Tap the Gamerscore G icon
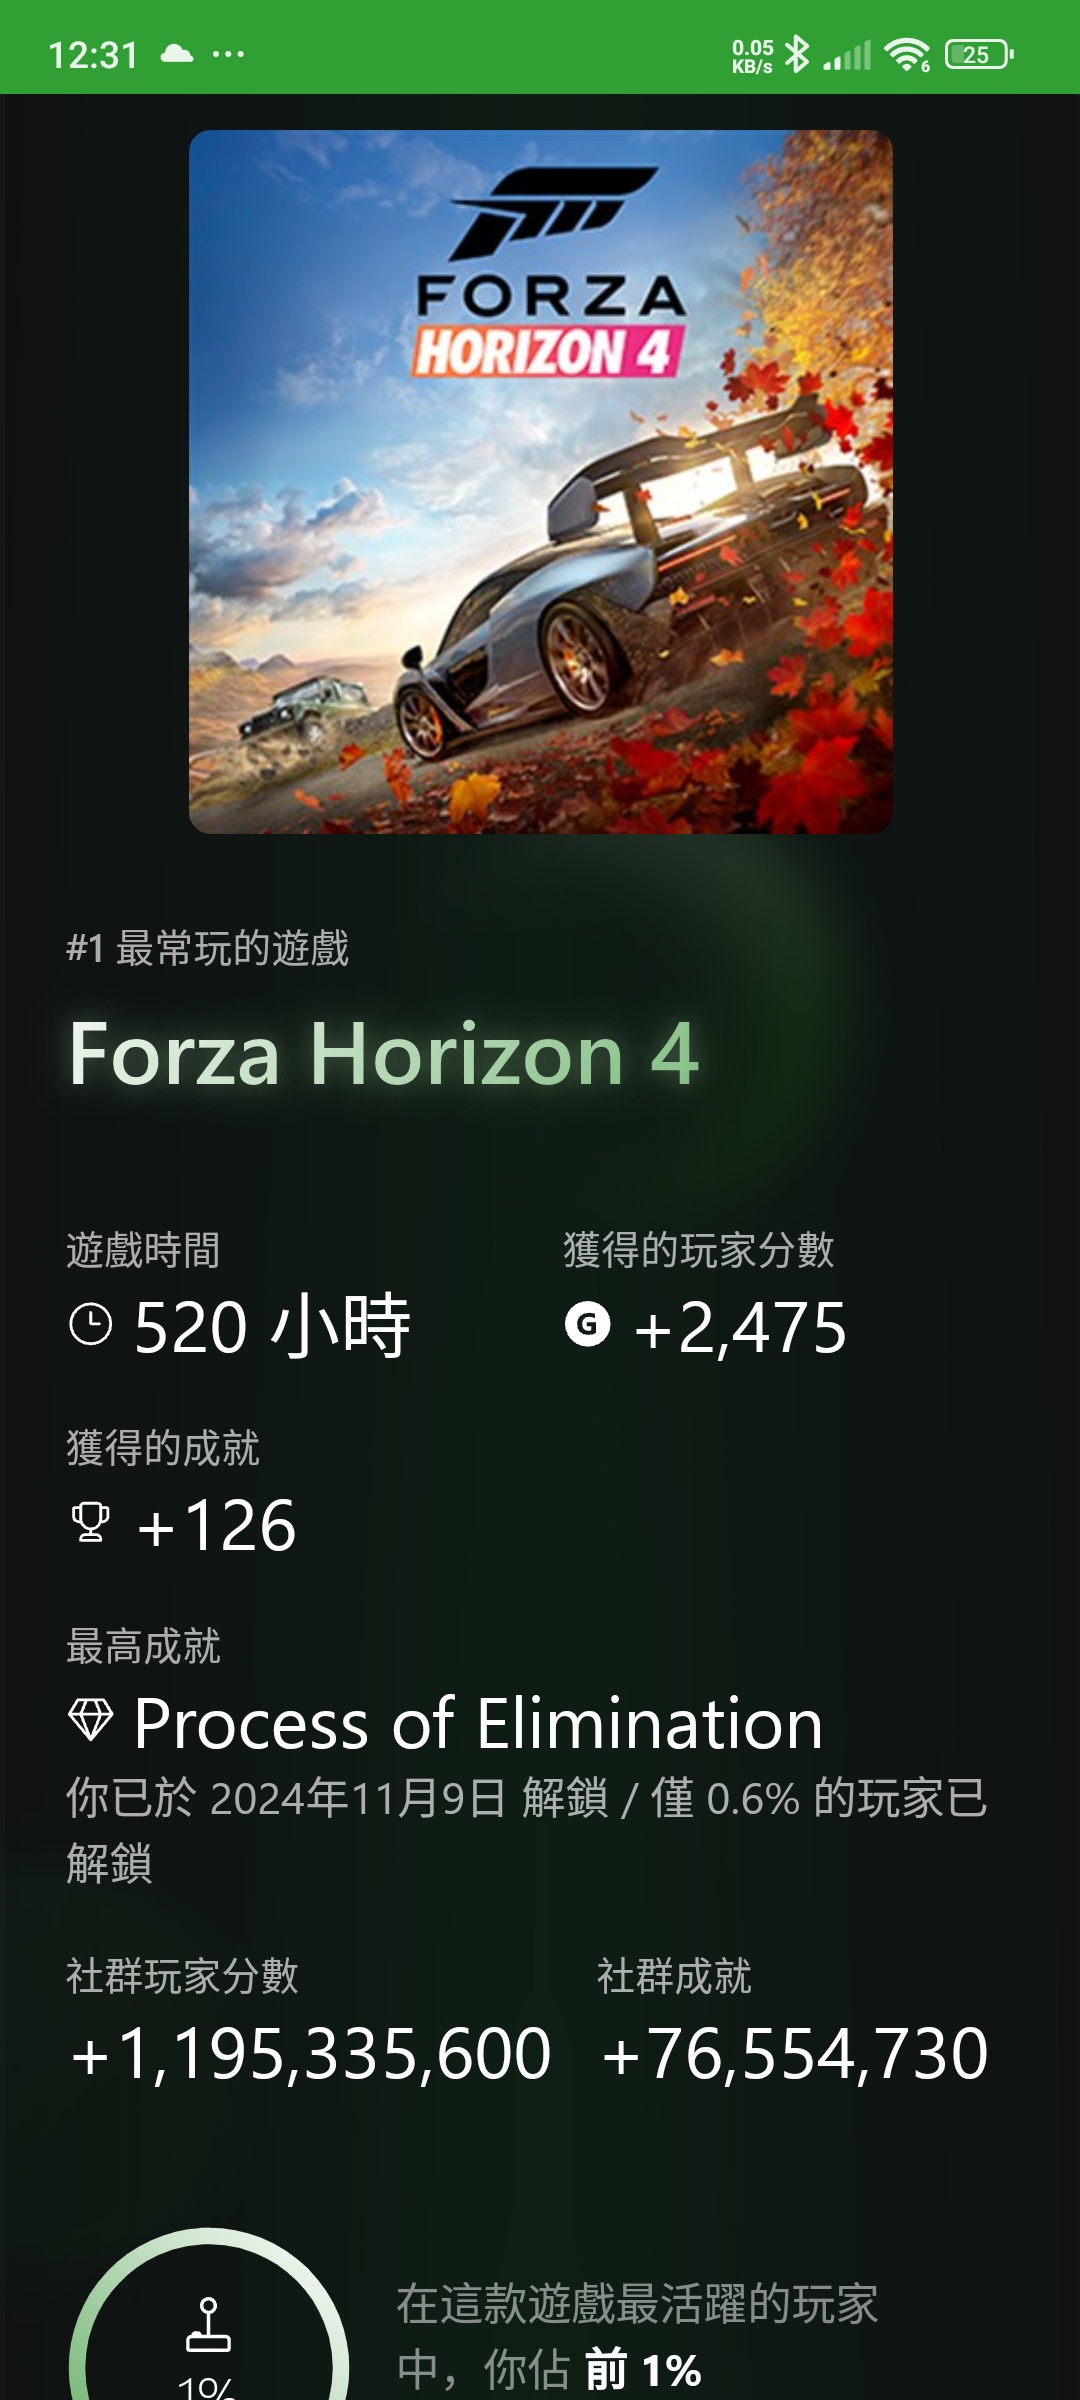This screenshot has width=1080, height=2400. pyautogui.click(x=588, y=1324)
